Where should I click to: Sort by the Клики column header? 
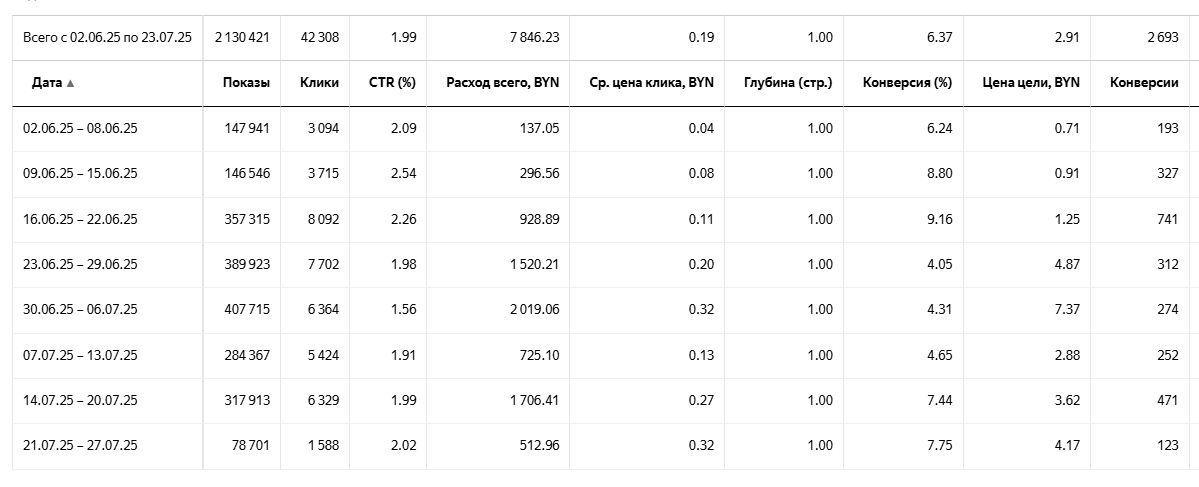click(x=319, y=83)
